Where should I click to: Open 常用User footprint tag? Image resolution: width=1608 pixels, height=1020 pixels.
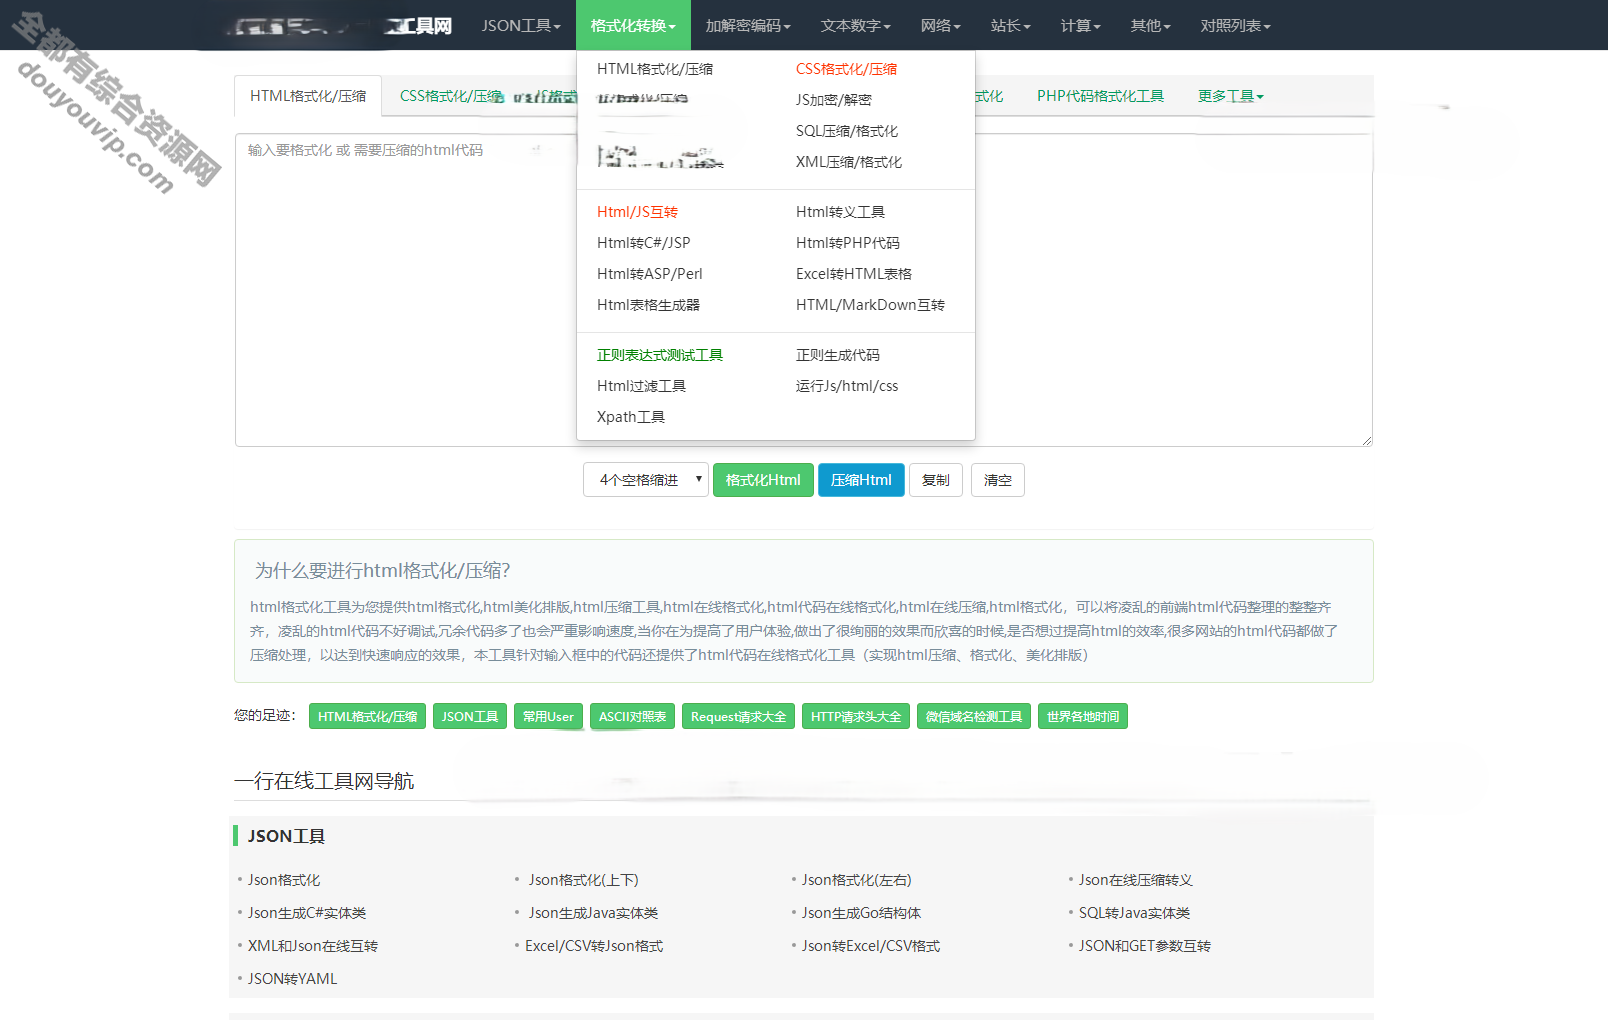[548, 716]
